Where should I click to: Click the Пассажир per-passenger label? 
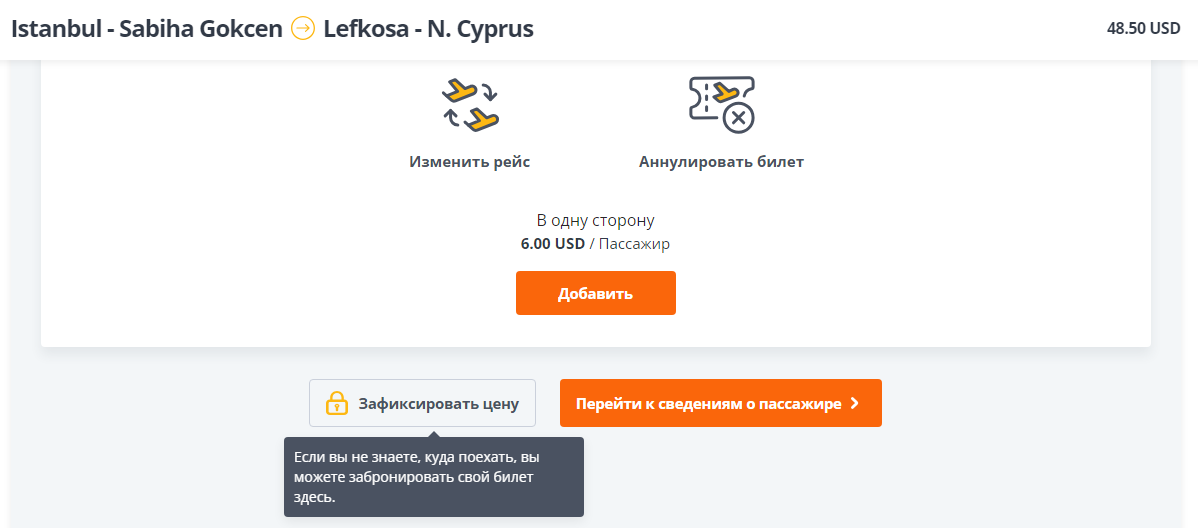point(634,244)
